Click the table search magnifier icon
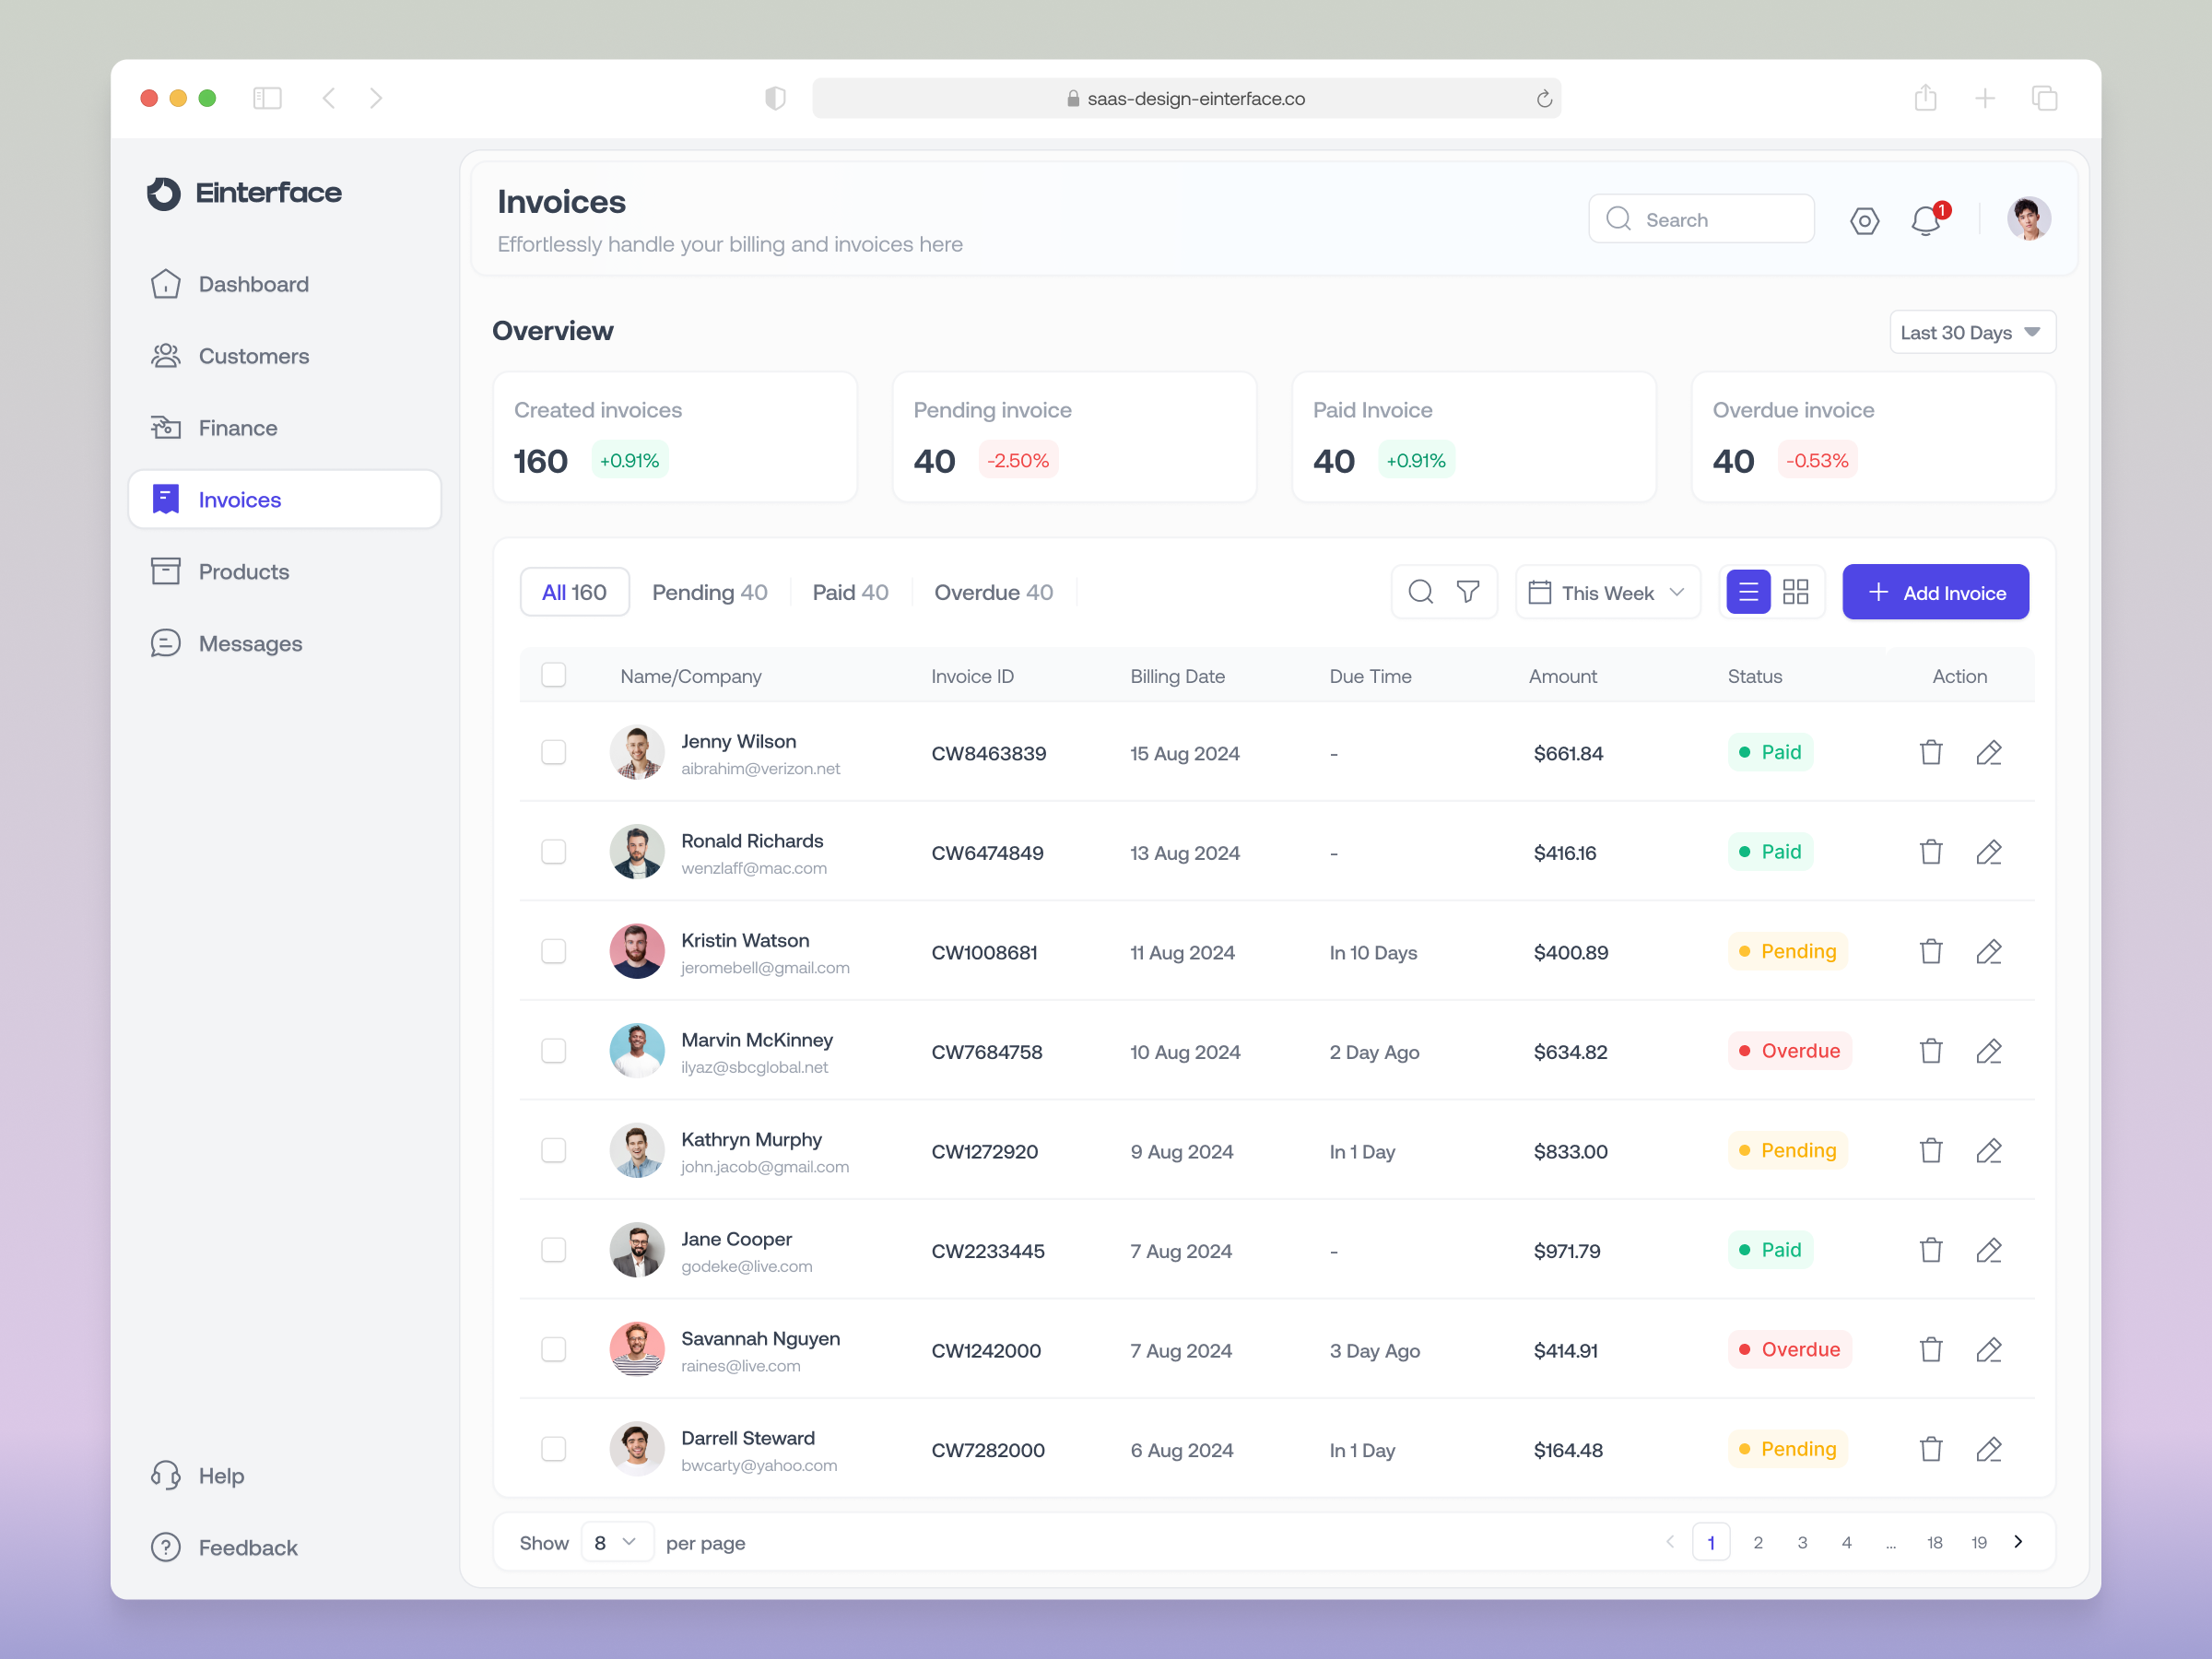 [1420, 592]
